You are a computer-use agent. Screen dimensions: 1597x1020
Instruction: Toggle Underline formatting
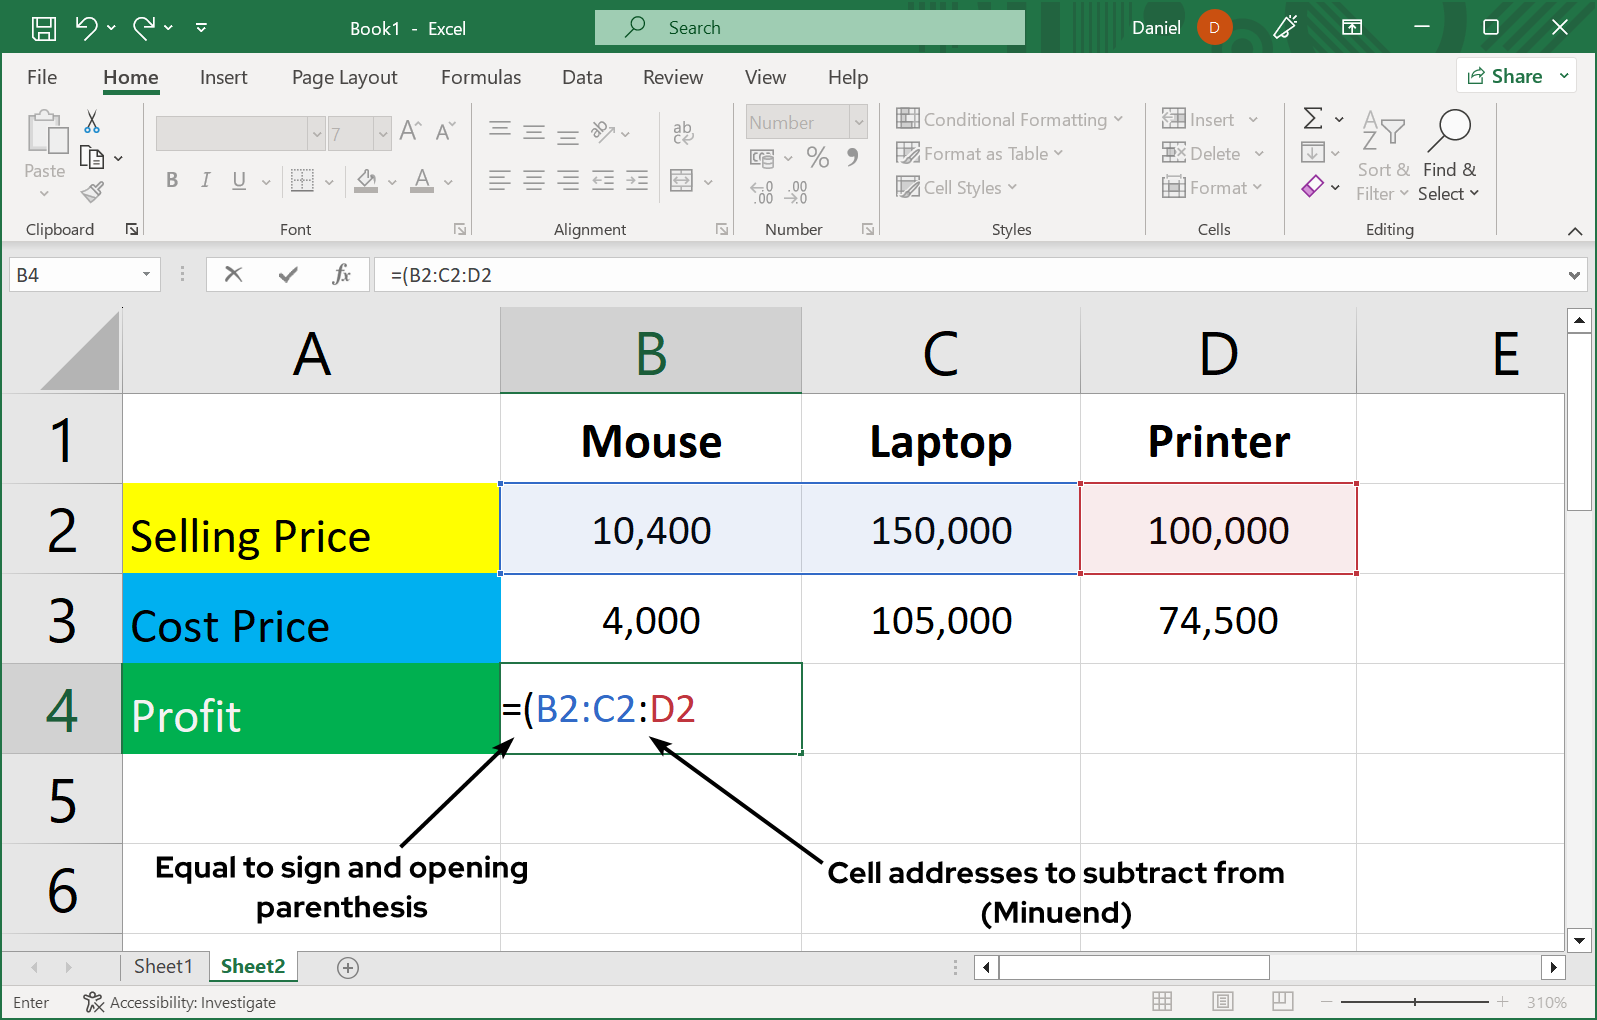239,180
